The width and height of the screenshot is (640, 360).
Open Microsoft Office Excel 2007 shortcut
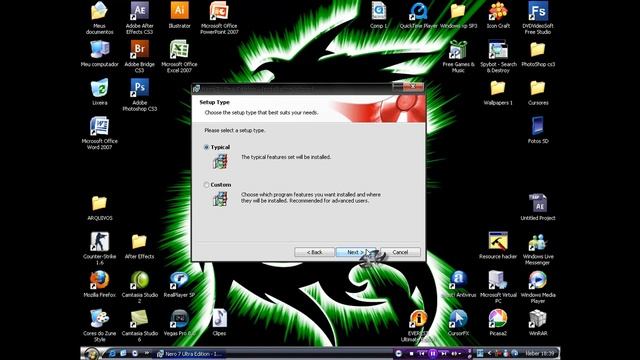point(179,56)
